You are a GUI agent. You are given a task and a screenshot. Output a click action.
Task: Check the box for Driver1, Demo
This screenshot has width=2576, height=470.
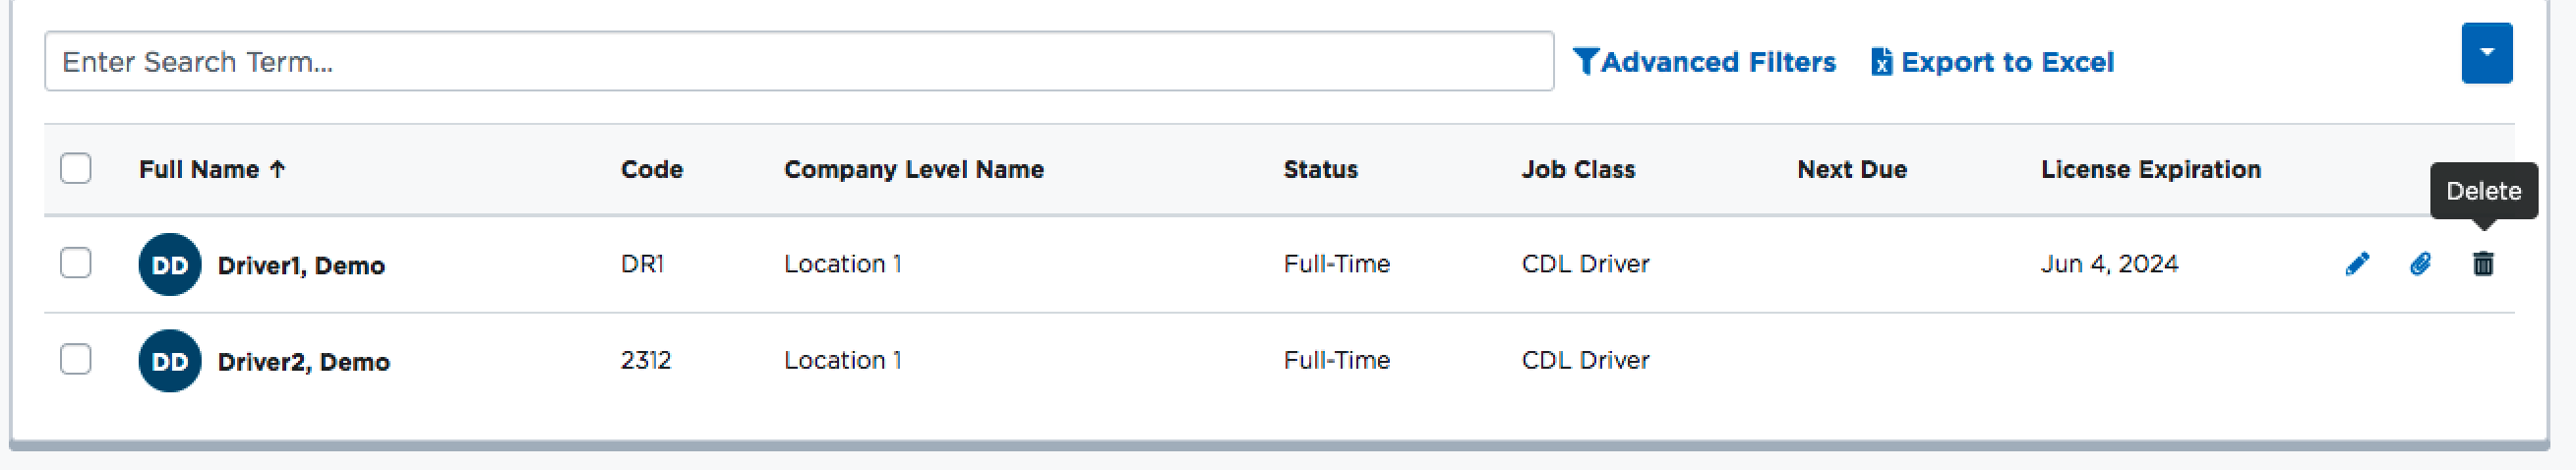76,263
